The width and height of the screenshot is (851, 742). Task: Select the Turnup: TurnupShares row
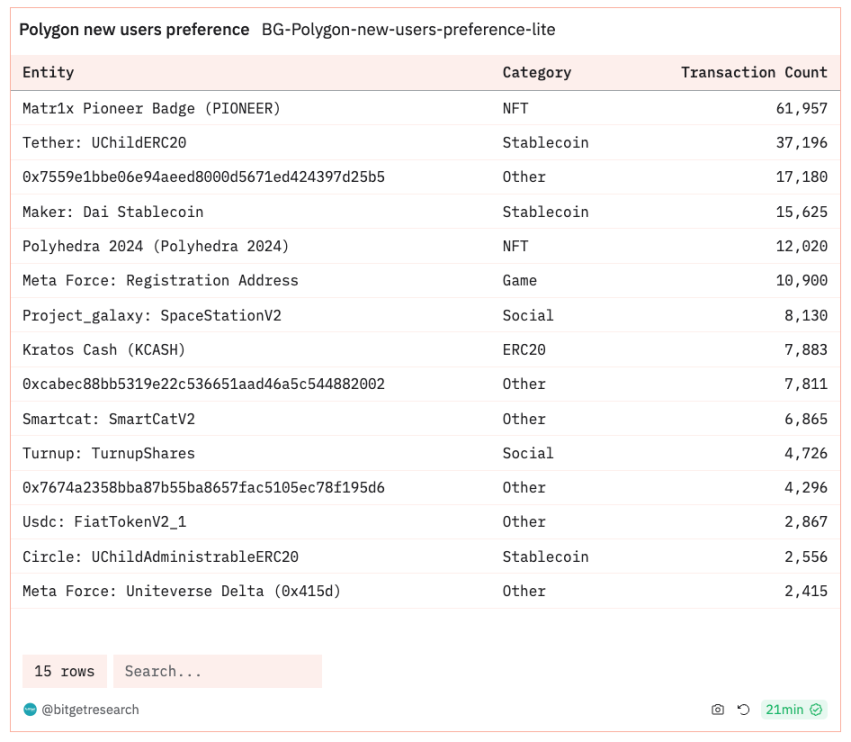108,453
